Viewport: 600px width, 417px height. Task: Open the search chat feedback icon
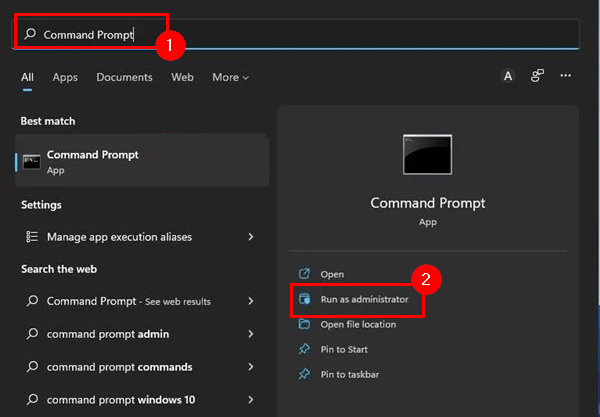(x=537, y=75)
